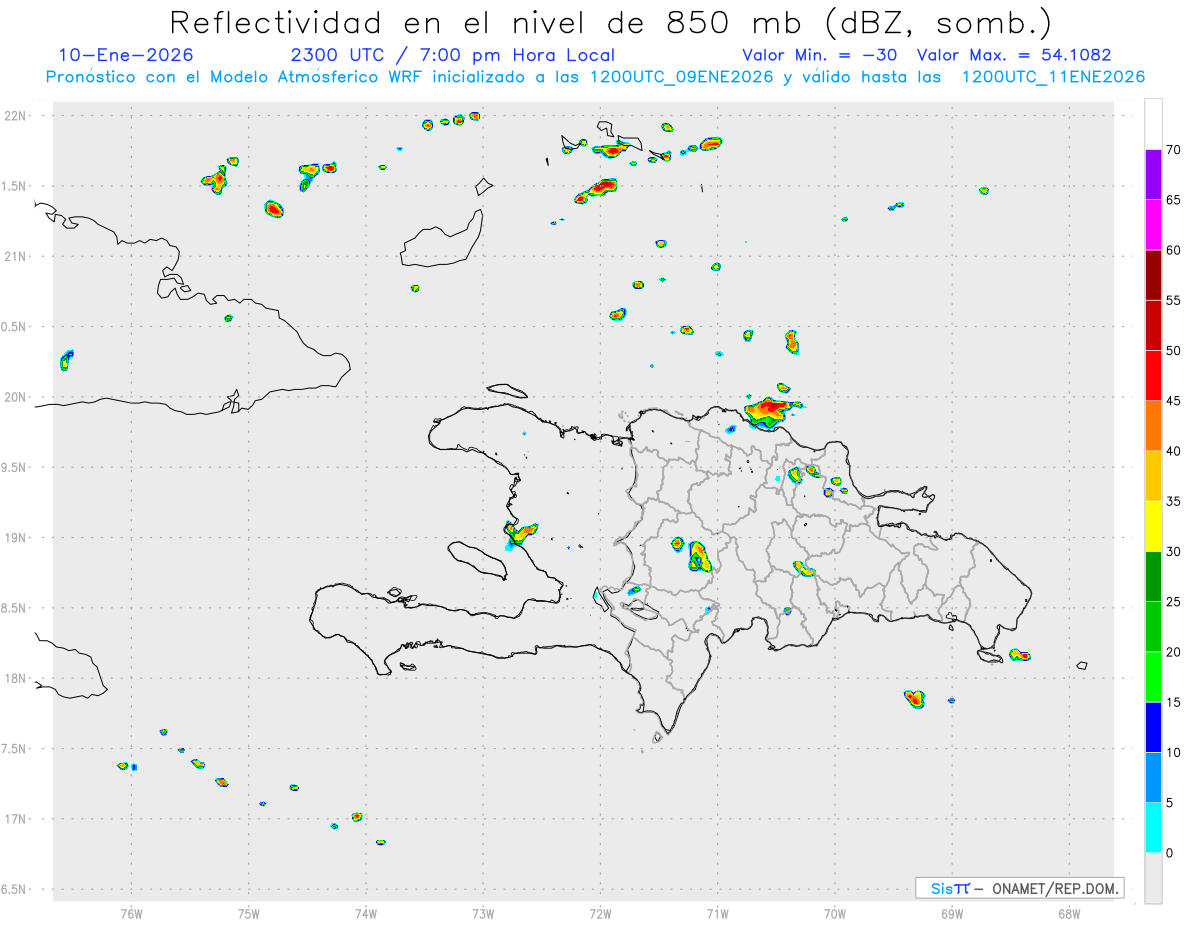Select the dark maroon 55–60 dBZ band
This screenshot has width=1200, height=927.
[1153, 275]
